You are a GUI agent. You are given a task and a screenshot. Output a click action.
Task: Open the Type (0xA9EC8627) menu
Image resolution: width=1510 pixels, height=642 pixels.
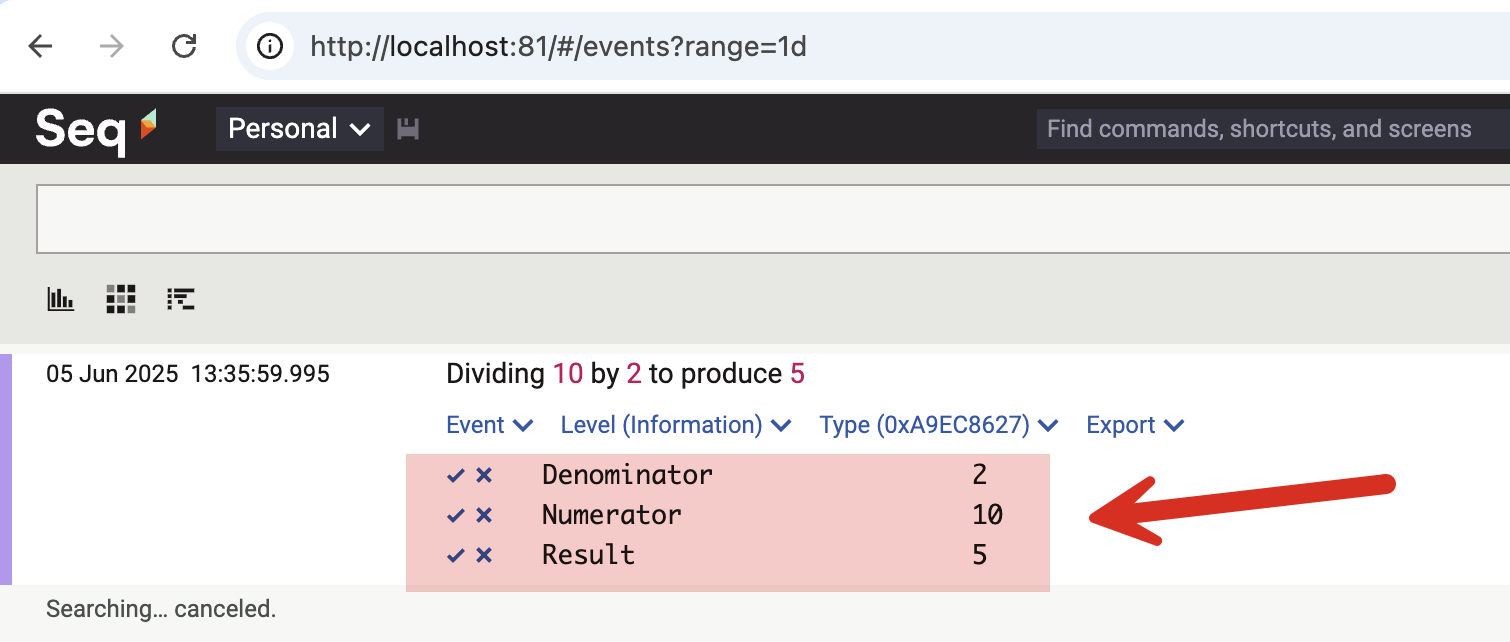tap(938, 425)
